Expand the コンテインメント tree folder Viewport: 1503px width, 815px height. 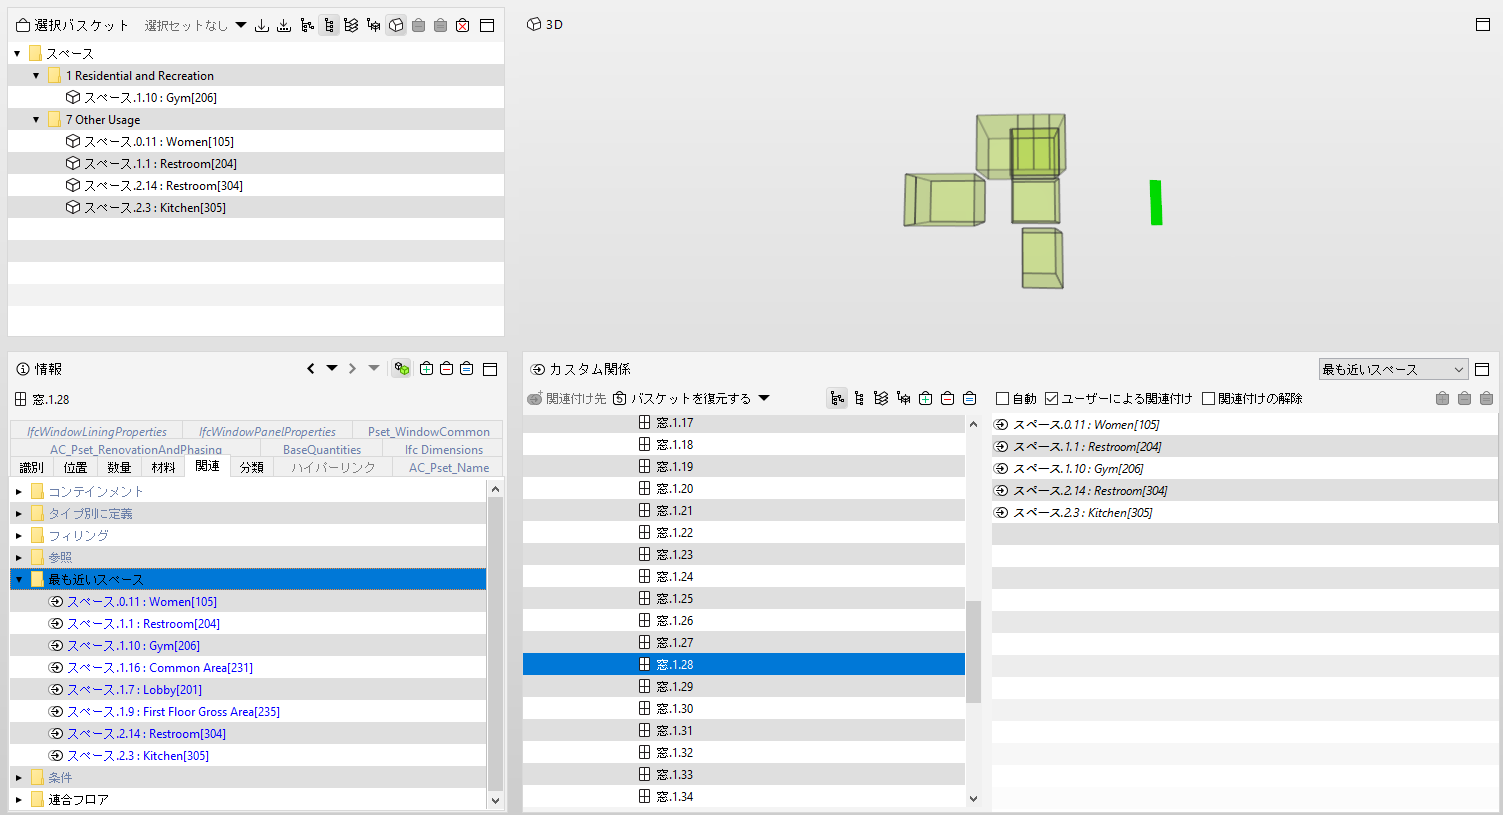point(19,491)
